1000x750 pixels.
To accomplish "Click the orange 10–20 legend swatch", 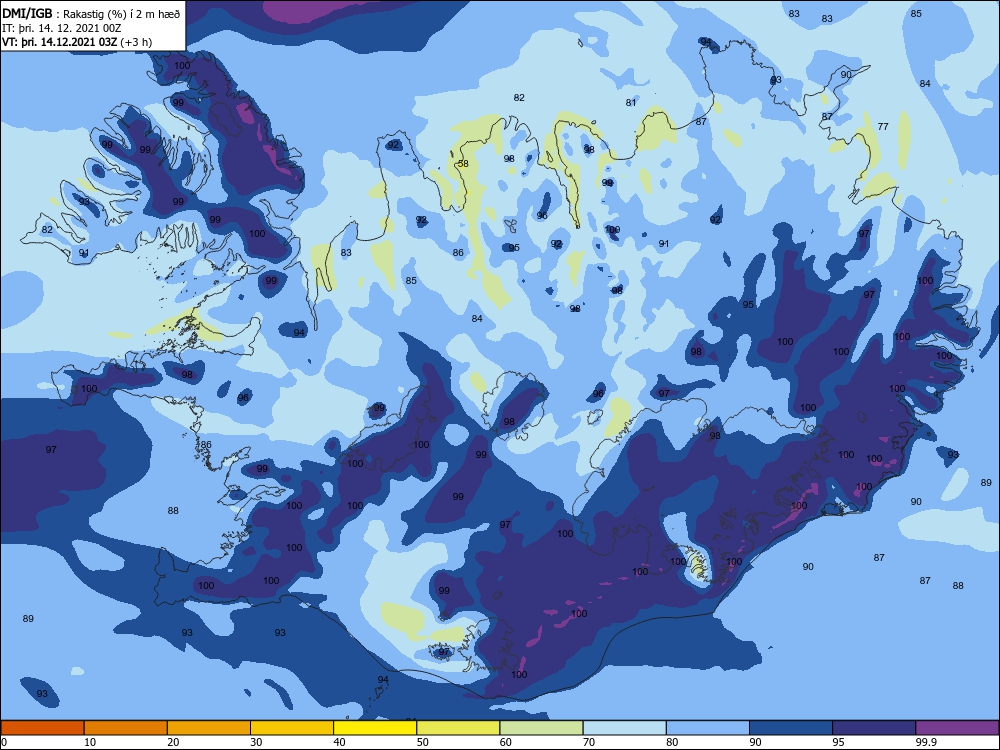I will tap(126, 728).
